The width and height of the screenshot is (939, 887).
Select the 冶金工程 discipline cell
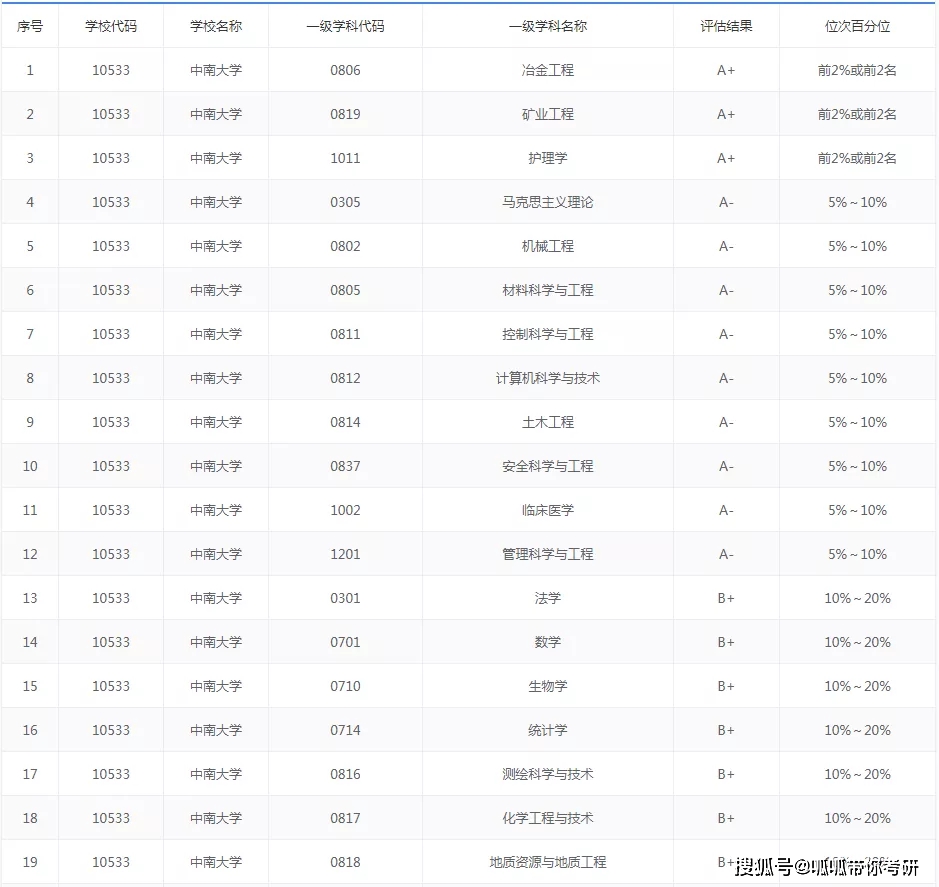point(547,70)
